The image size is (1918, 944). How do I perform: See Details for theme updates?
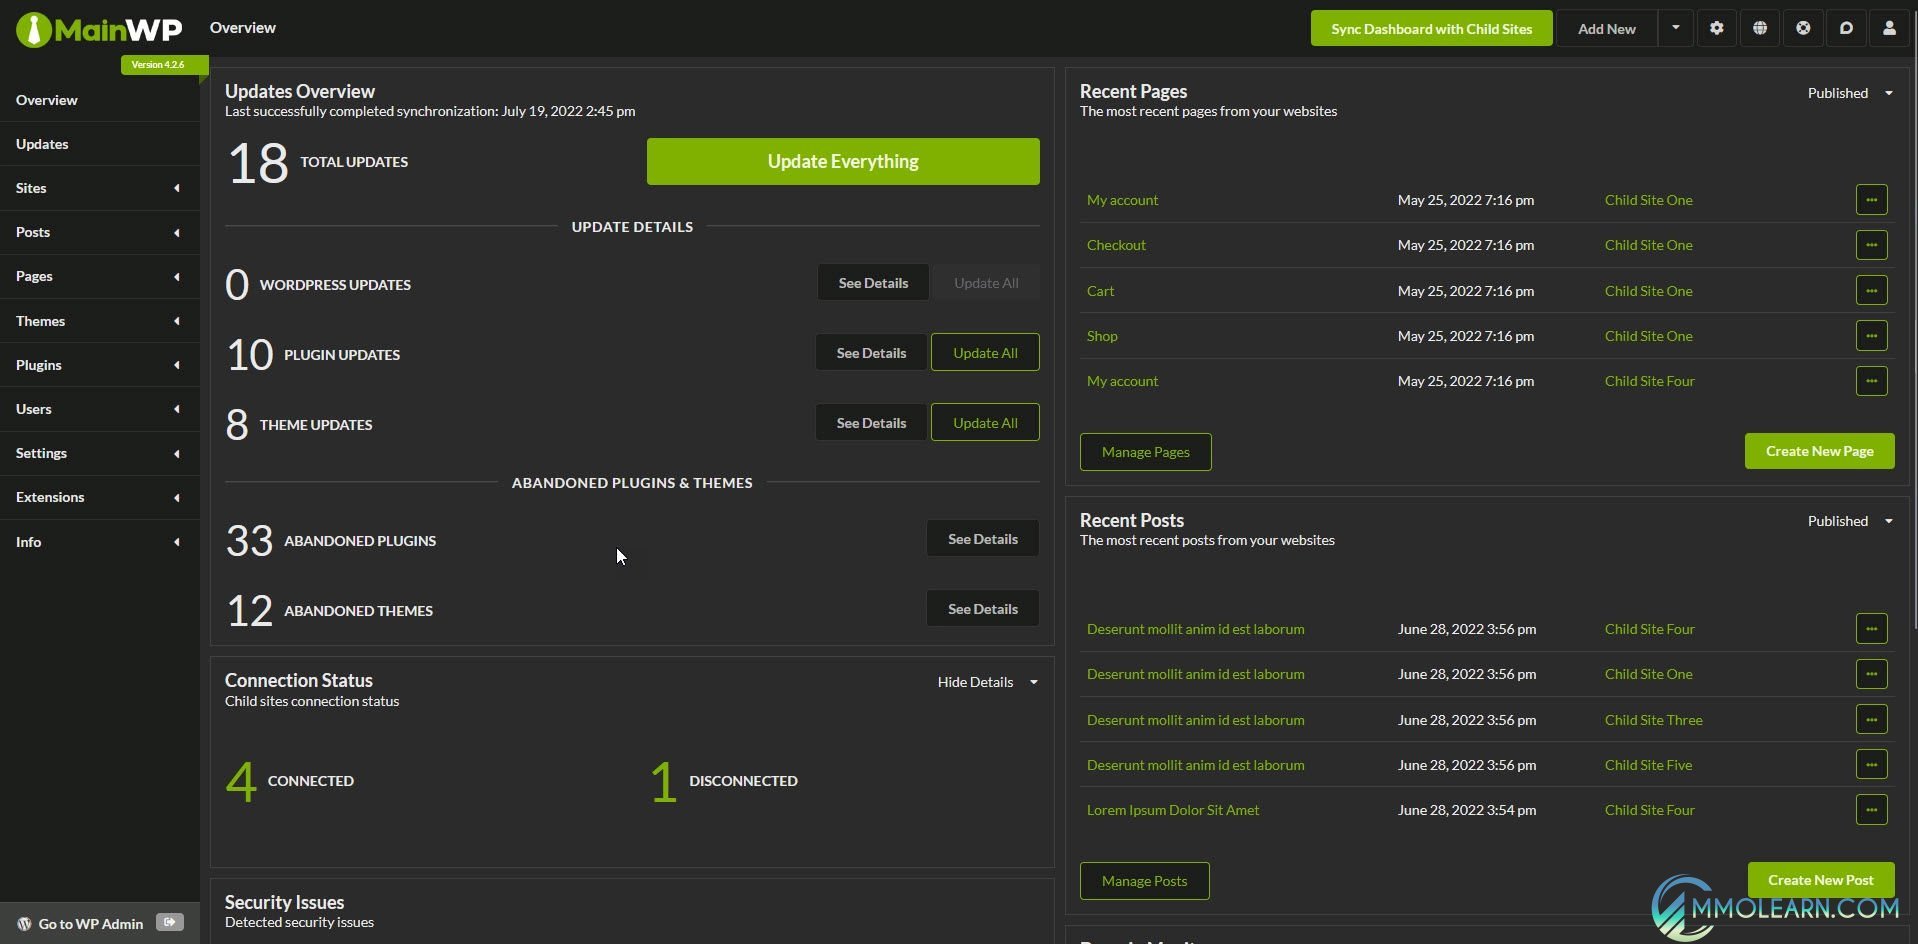pos(871,423)
